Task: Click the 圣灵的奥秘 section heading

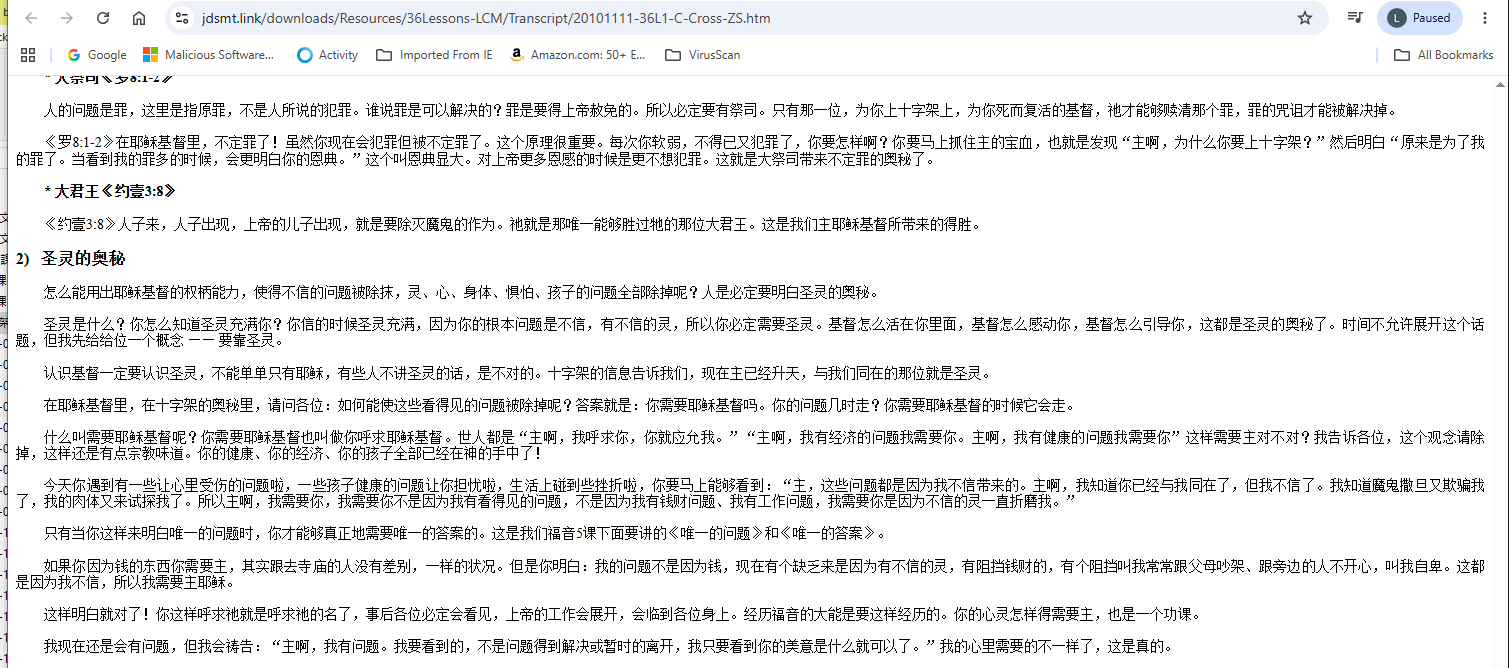Action: [x=83, y=259]
